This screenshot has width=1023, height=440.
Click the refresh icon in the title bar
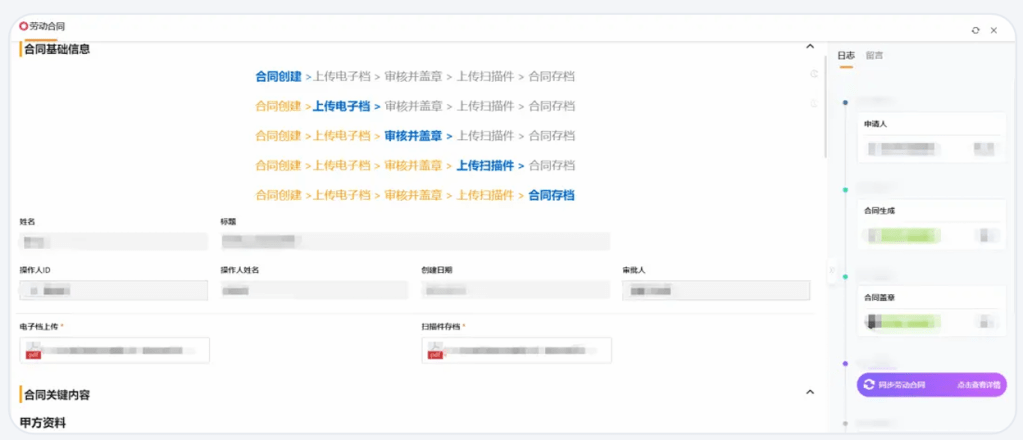click(975, 30)
